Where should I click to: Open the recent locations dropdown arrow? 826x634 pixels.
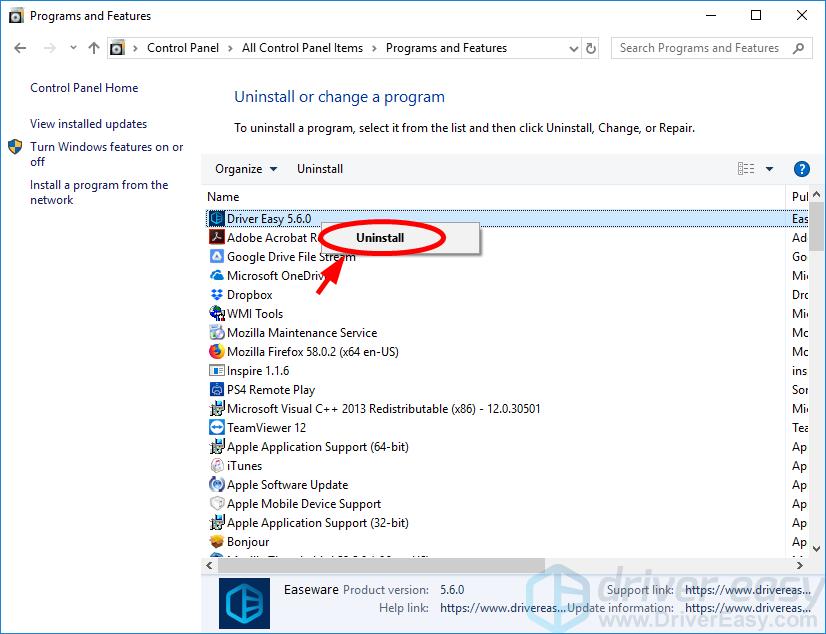tap(73, 48)
